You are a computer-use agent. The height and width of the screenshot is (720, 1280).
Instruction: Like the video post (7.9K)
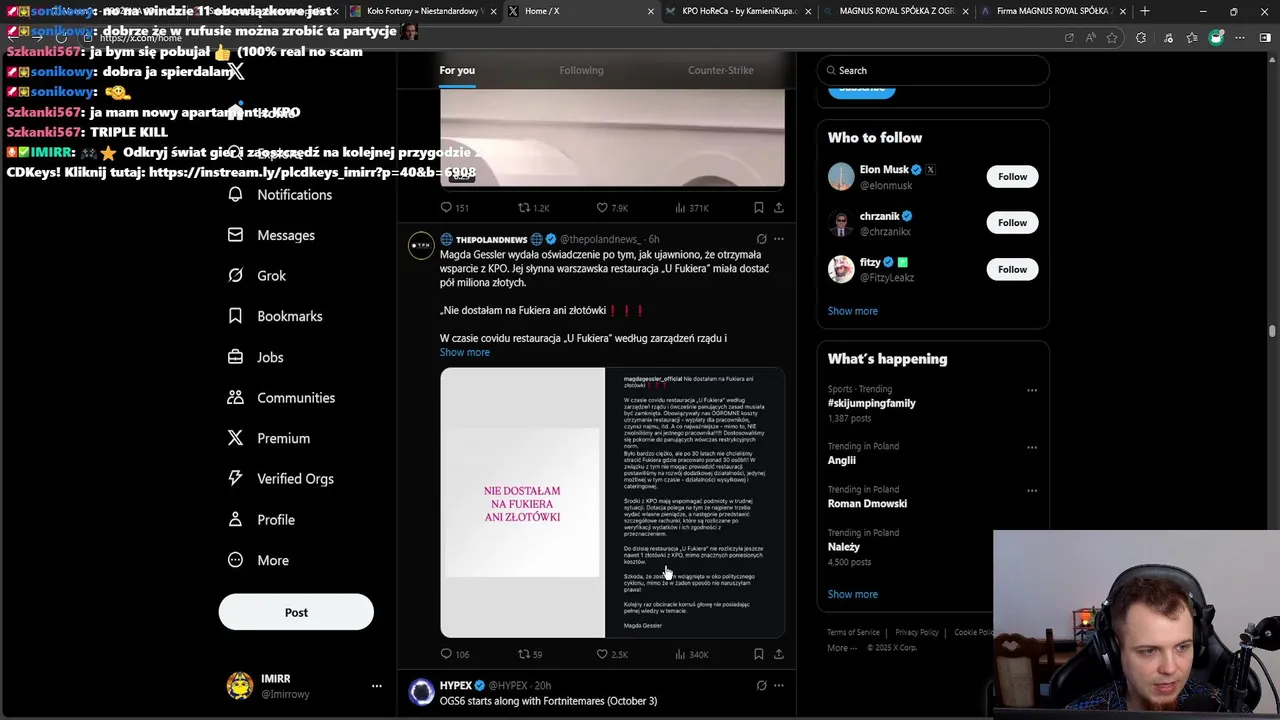612,208
